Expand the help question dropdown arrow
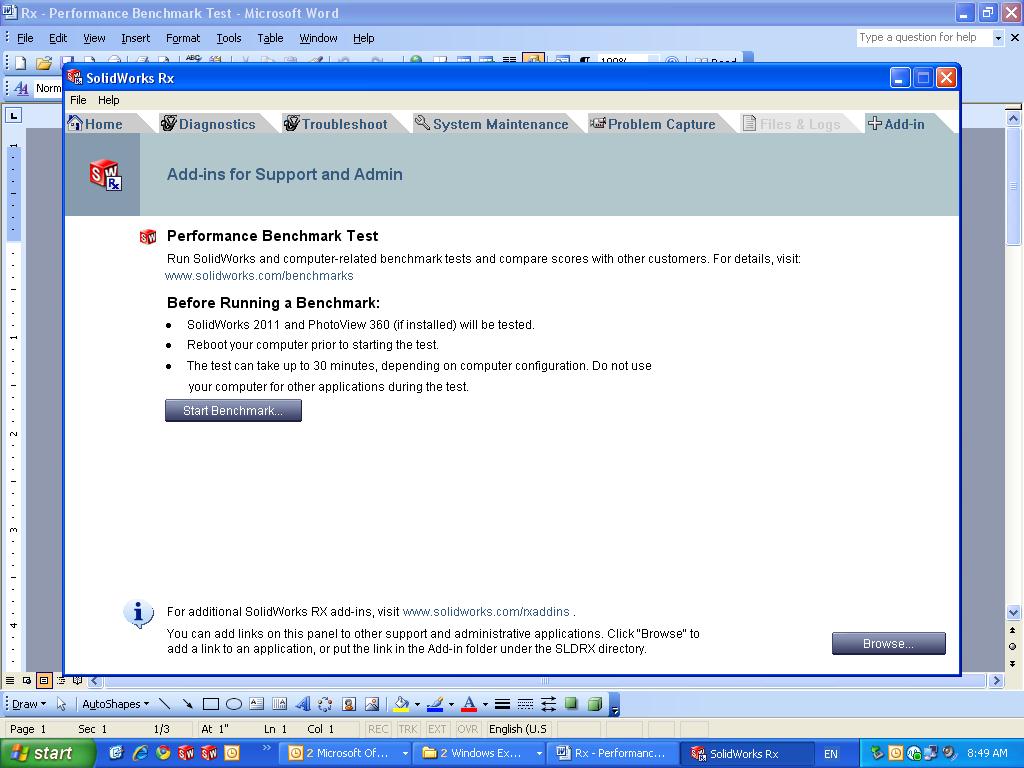Image resolution: width=1024 pixels, height=768 pixels. point(998,38)
